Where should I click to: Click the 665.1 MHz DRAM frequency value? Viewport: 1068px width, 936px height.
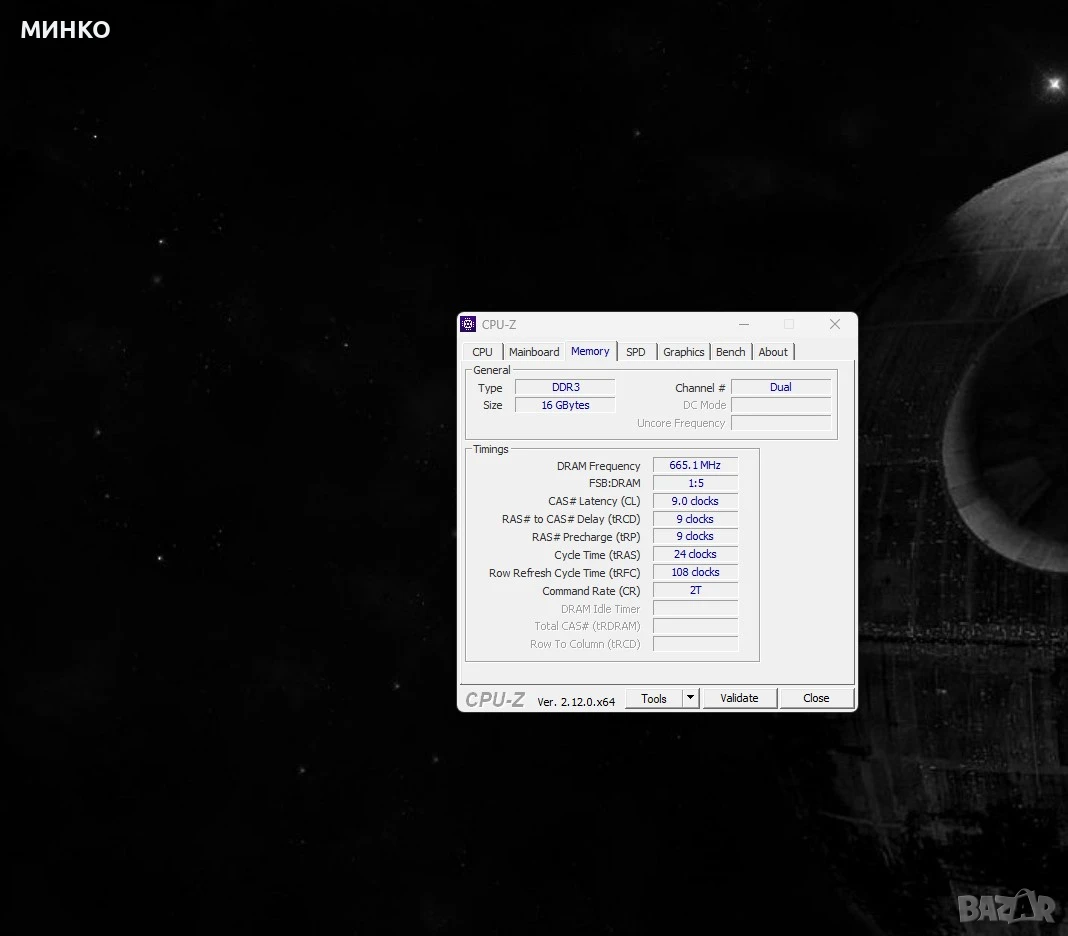pos(695,465)
